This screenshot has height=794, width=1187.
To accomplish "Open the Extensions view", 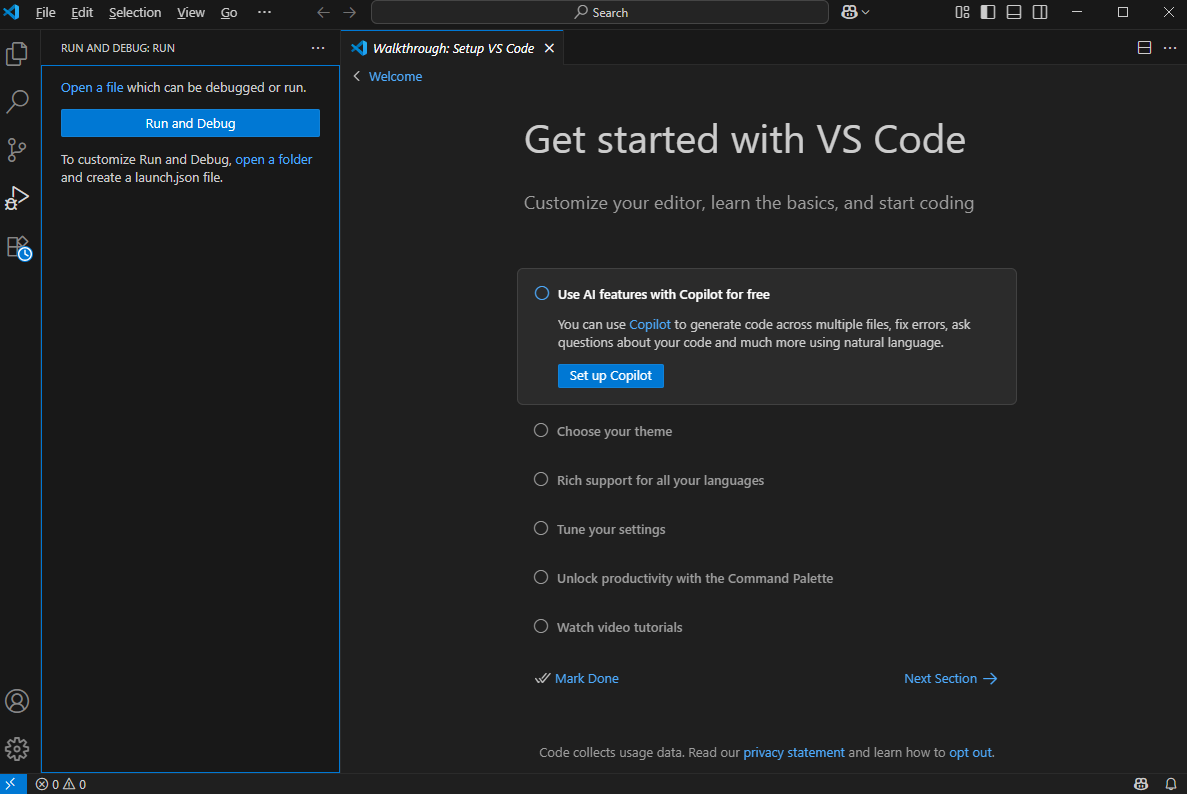I will (x=18, y=248).
